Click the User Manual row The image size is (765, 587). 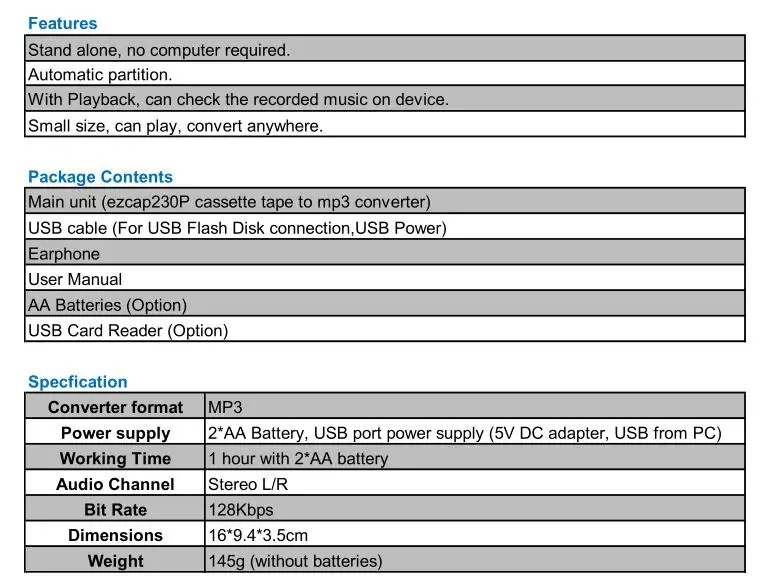click(384, 278)
